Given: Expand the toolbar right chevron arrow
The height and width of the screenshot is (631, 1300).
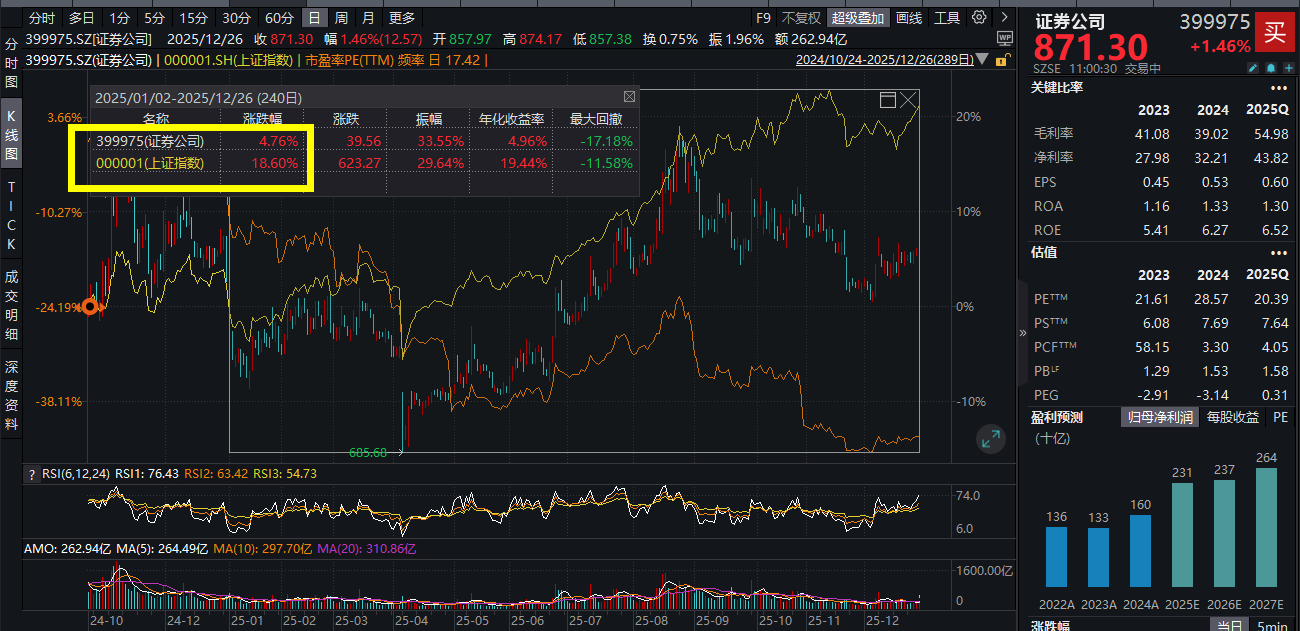Looking at the screenshot, I should tap(1003, 17).
